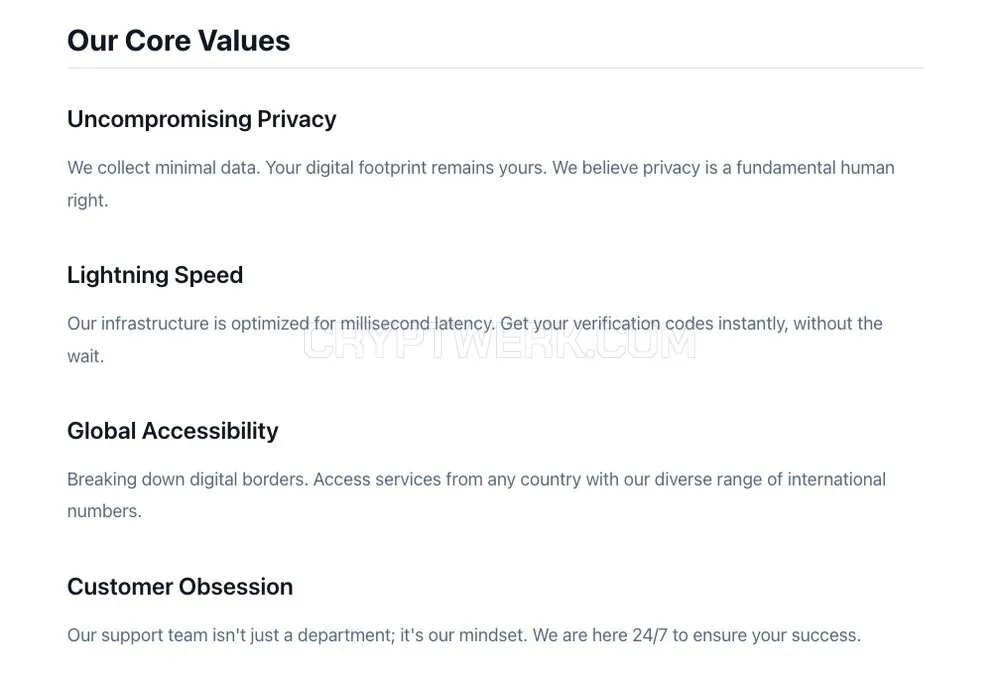Click the "Customer Obsession" heading

tap(180, 587)
